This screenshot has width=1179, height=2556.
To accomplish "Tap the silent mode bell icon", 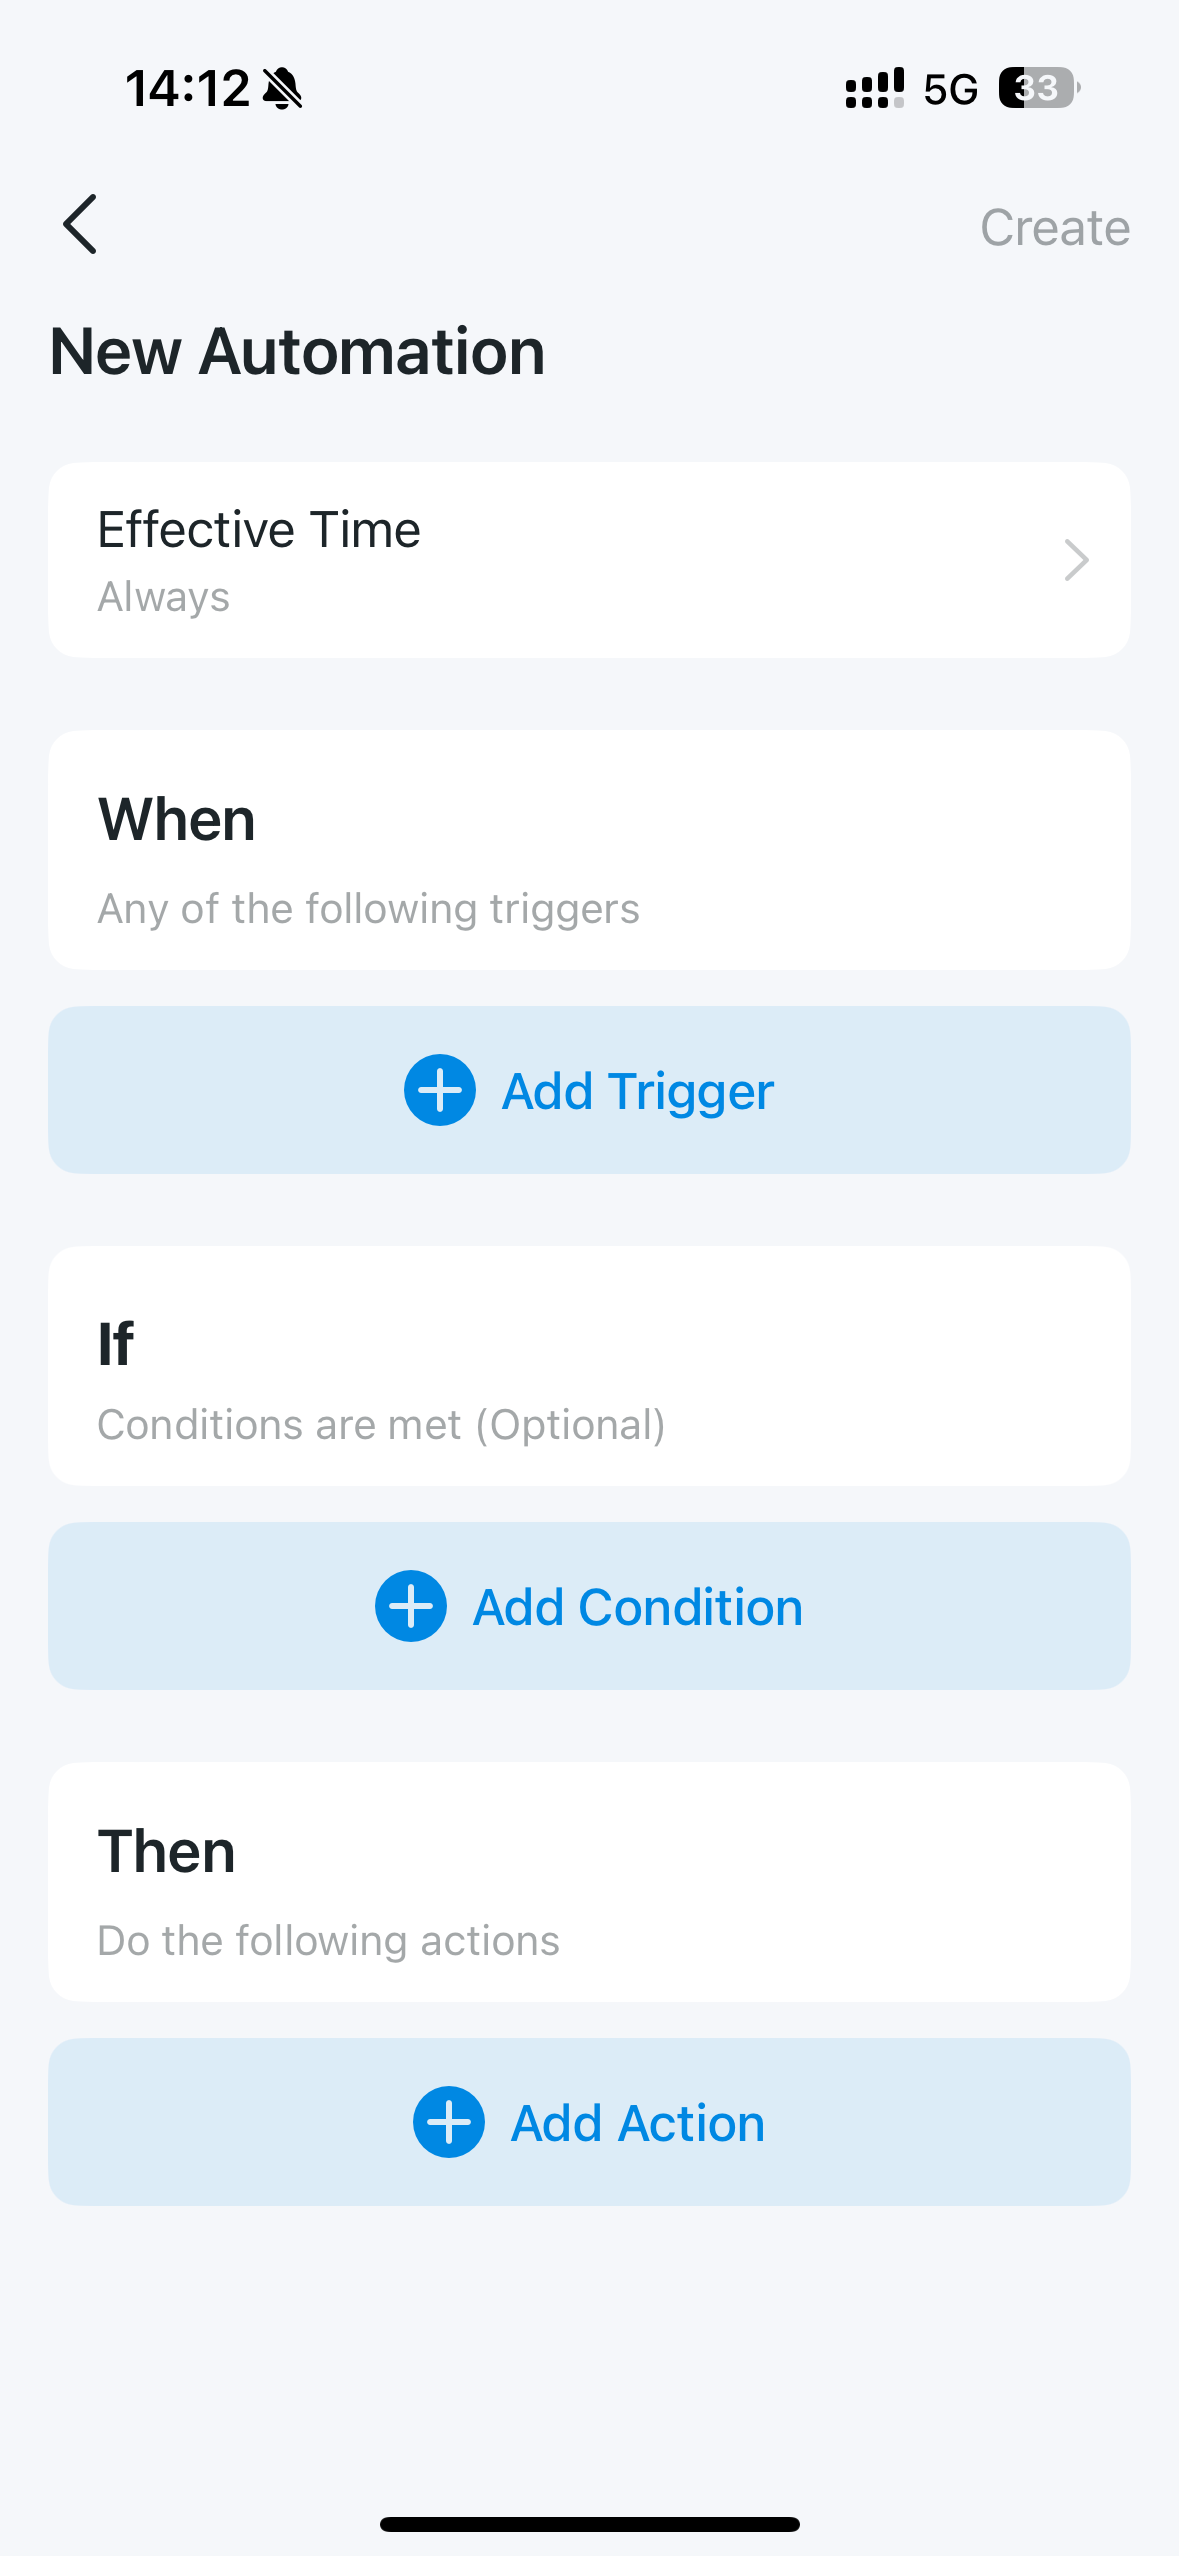I will tap(282, 89).
